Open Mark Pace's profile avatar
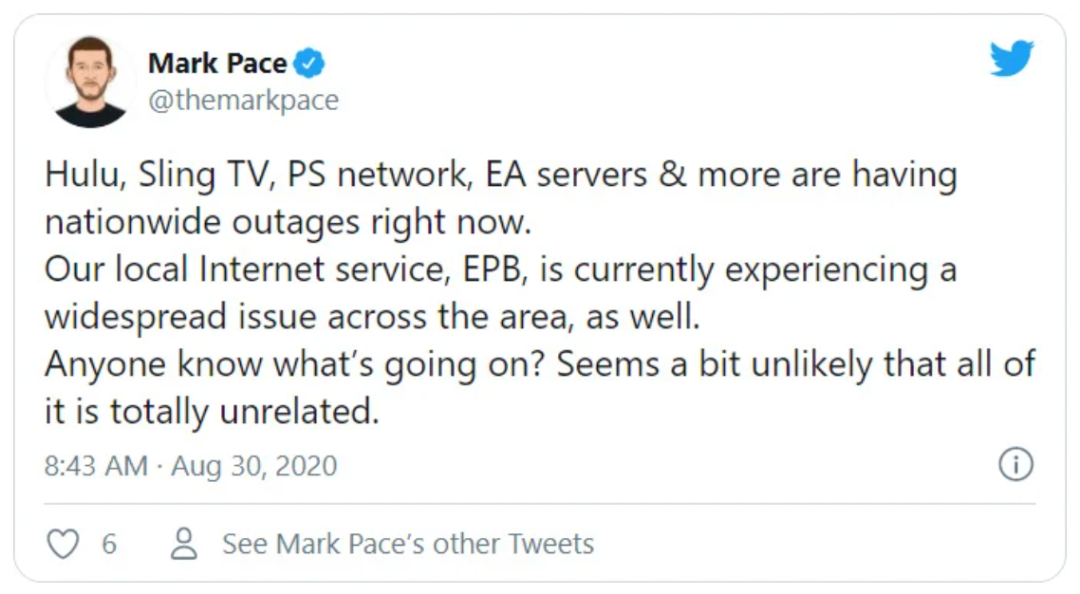 click(x=91, y=82)
